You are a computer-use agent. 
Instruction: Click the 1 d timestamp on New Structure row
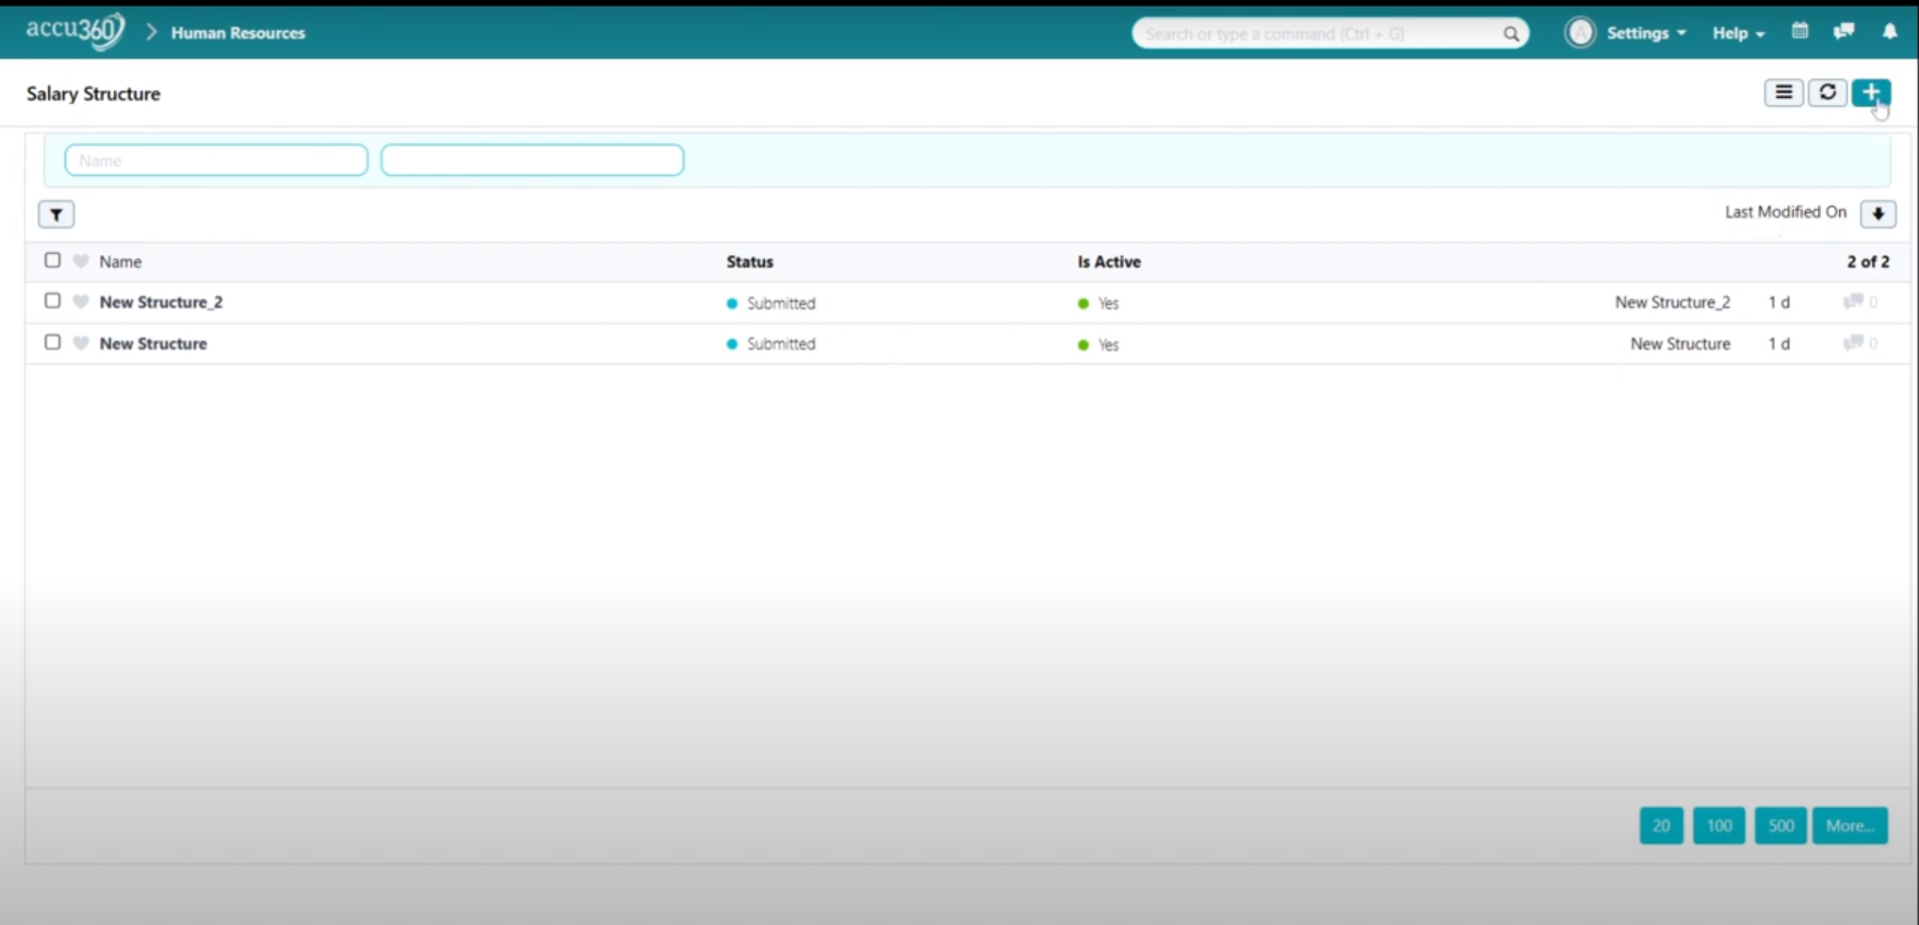[1779, 343]
